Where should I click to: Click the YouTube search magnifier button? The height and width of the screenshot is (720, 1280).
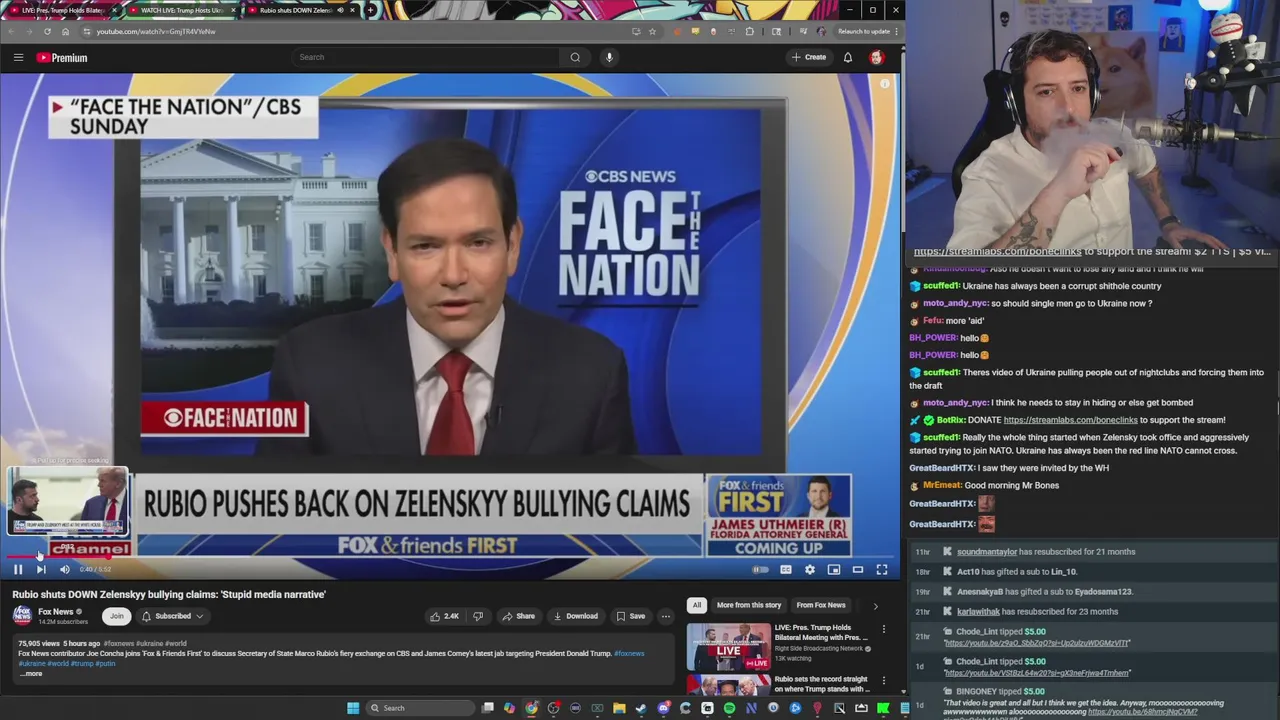pyautogui.click(x=575, y=57)
